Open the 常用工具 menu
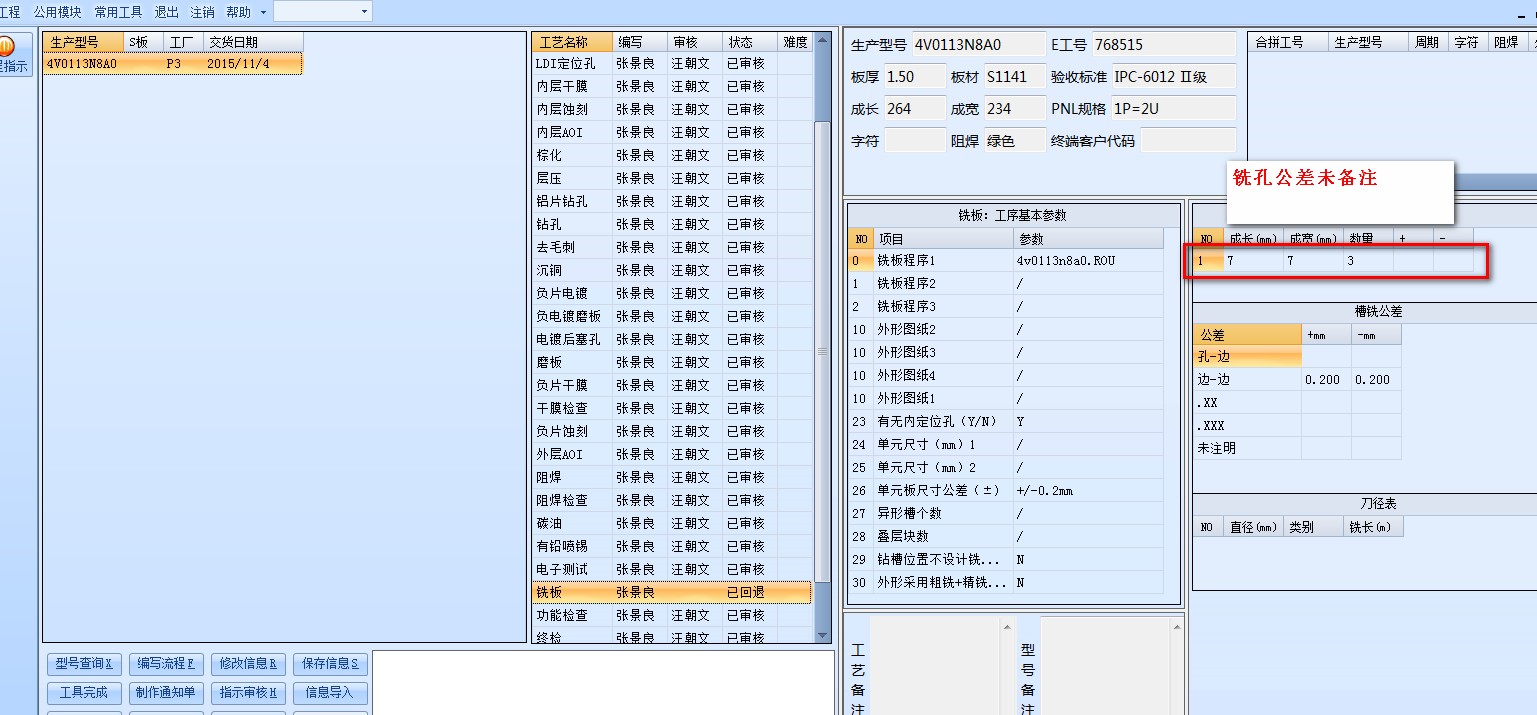Screen dimensions: 1537x715 coord(119,12)
